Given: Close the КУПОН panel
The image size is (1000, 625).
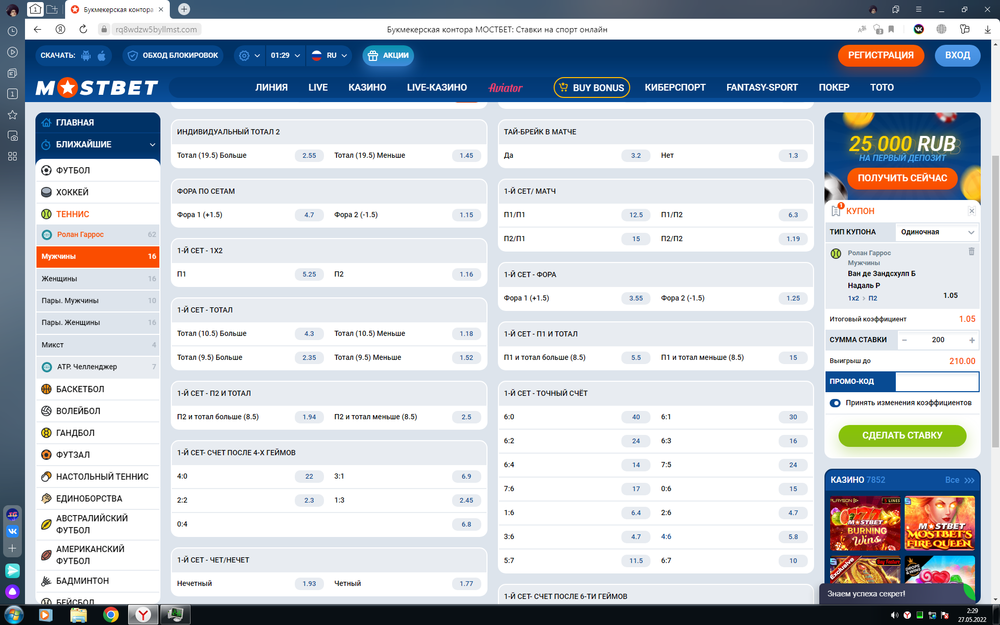Looking at the screenshot, I should 971,211.
